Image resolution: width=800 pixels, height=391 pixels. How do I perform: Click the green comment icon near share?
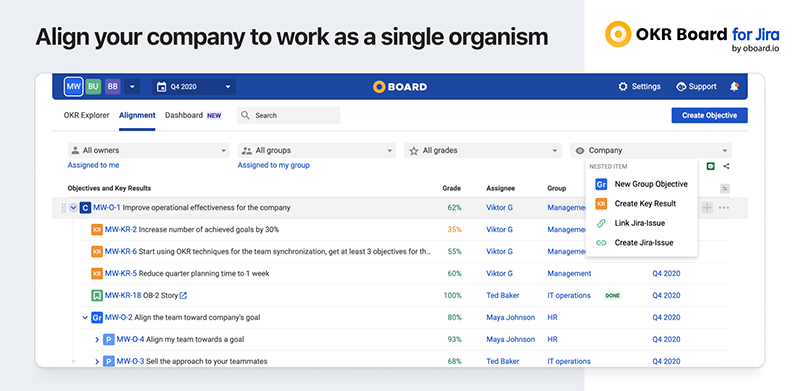pos(711,166)
